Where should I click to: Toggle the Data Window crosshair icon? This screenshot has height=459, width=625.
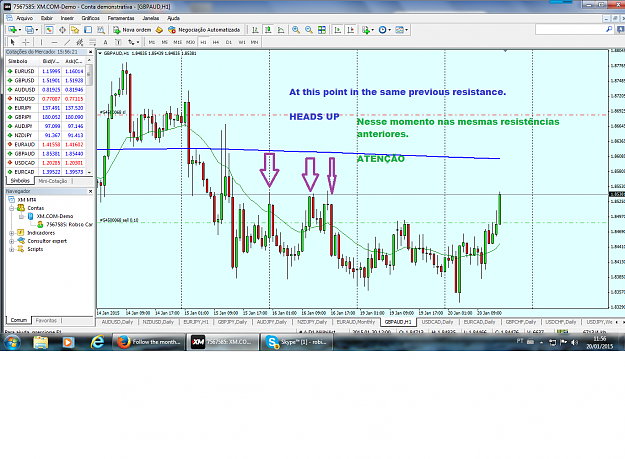(62, 30)
